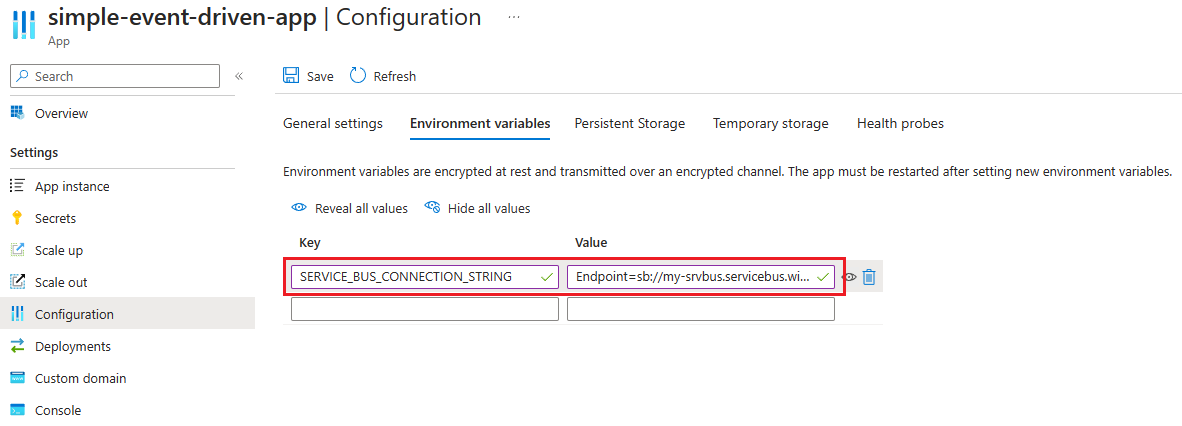Reveal all values
The width and height of the screenshot is (1182, 426).
[350, 208]
